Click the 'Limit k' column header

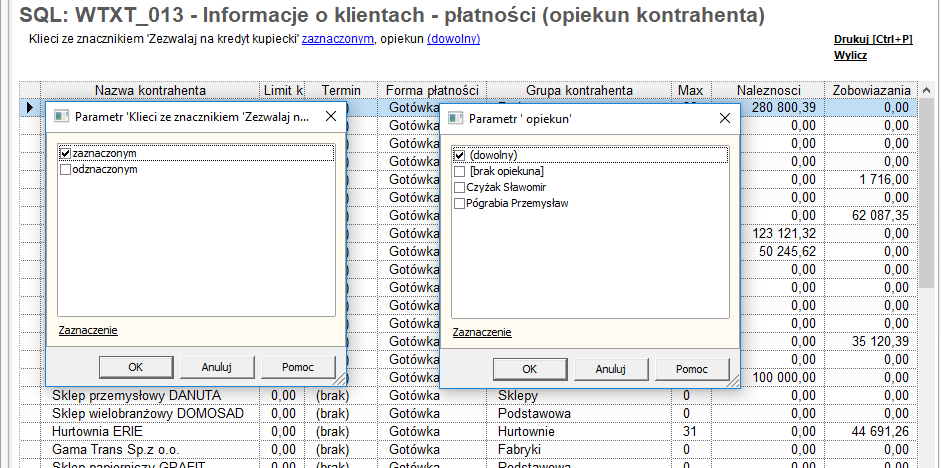click(x=283, y=90)
